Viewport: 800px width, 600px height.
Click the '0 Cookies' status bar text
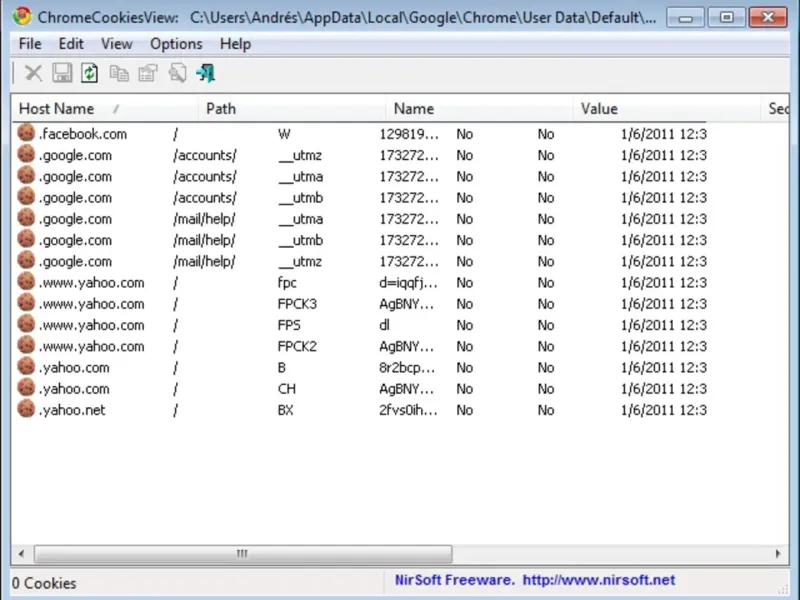(44, 583)
